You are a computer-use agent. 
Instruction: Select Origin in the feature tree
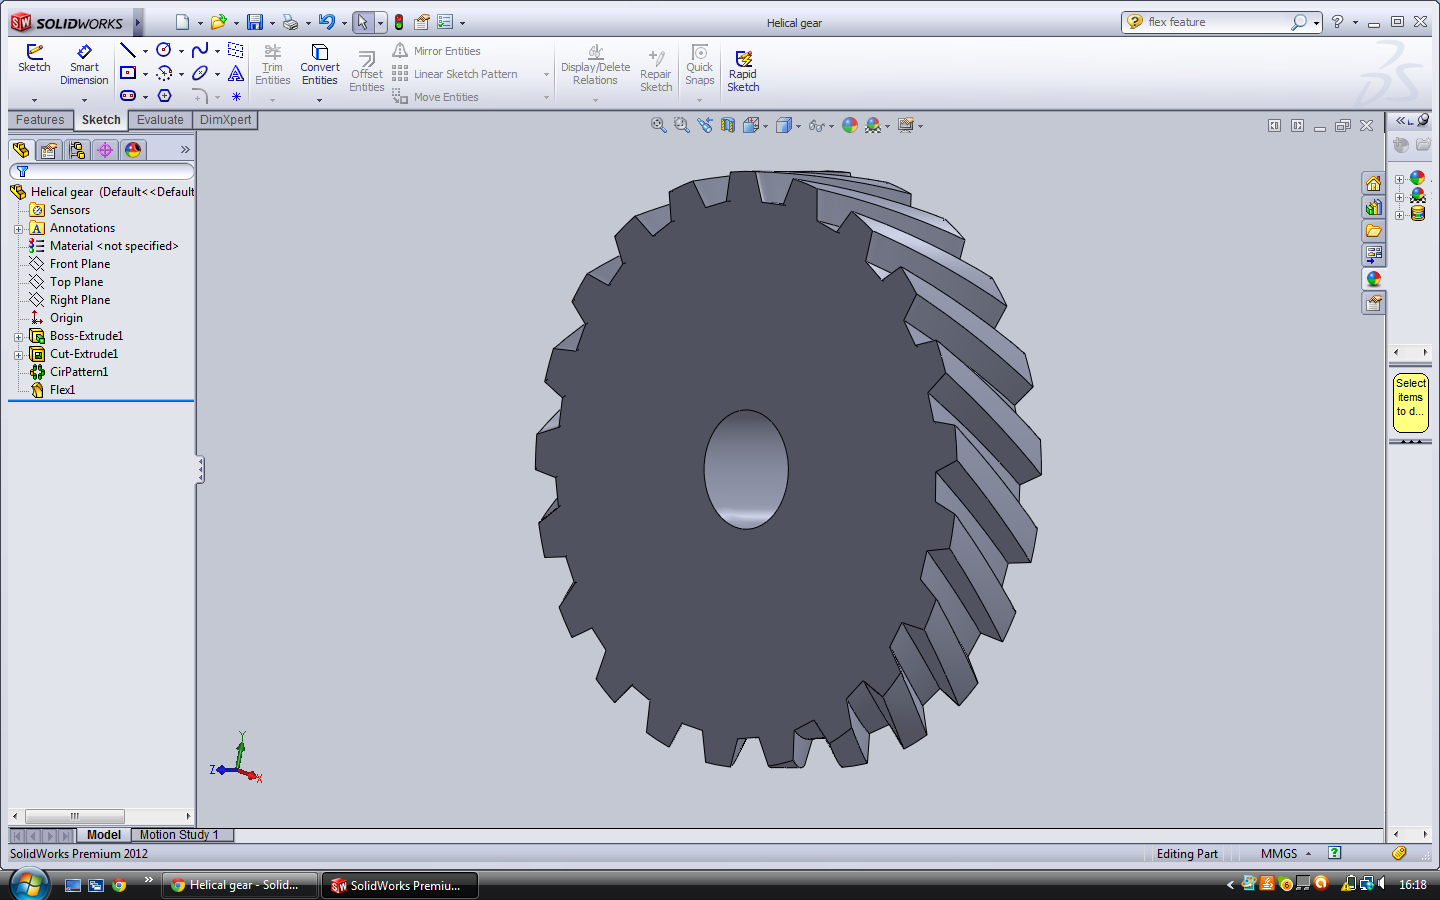(x=66, y=318)
